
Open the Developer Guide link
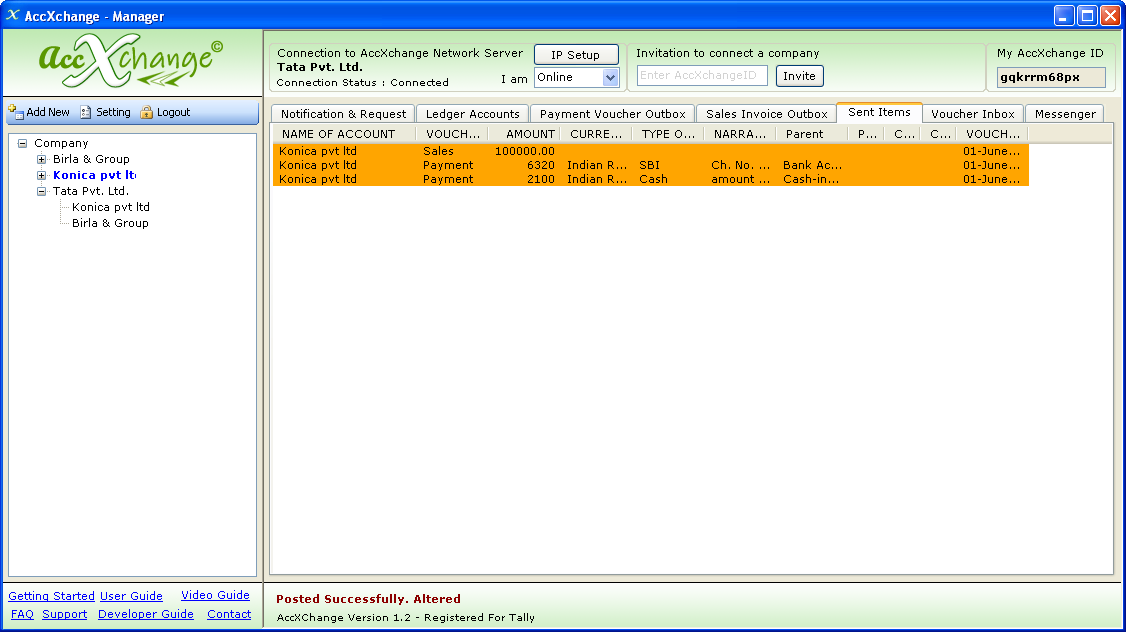click(x=146, y=614)
